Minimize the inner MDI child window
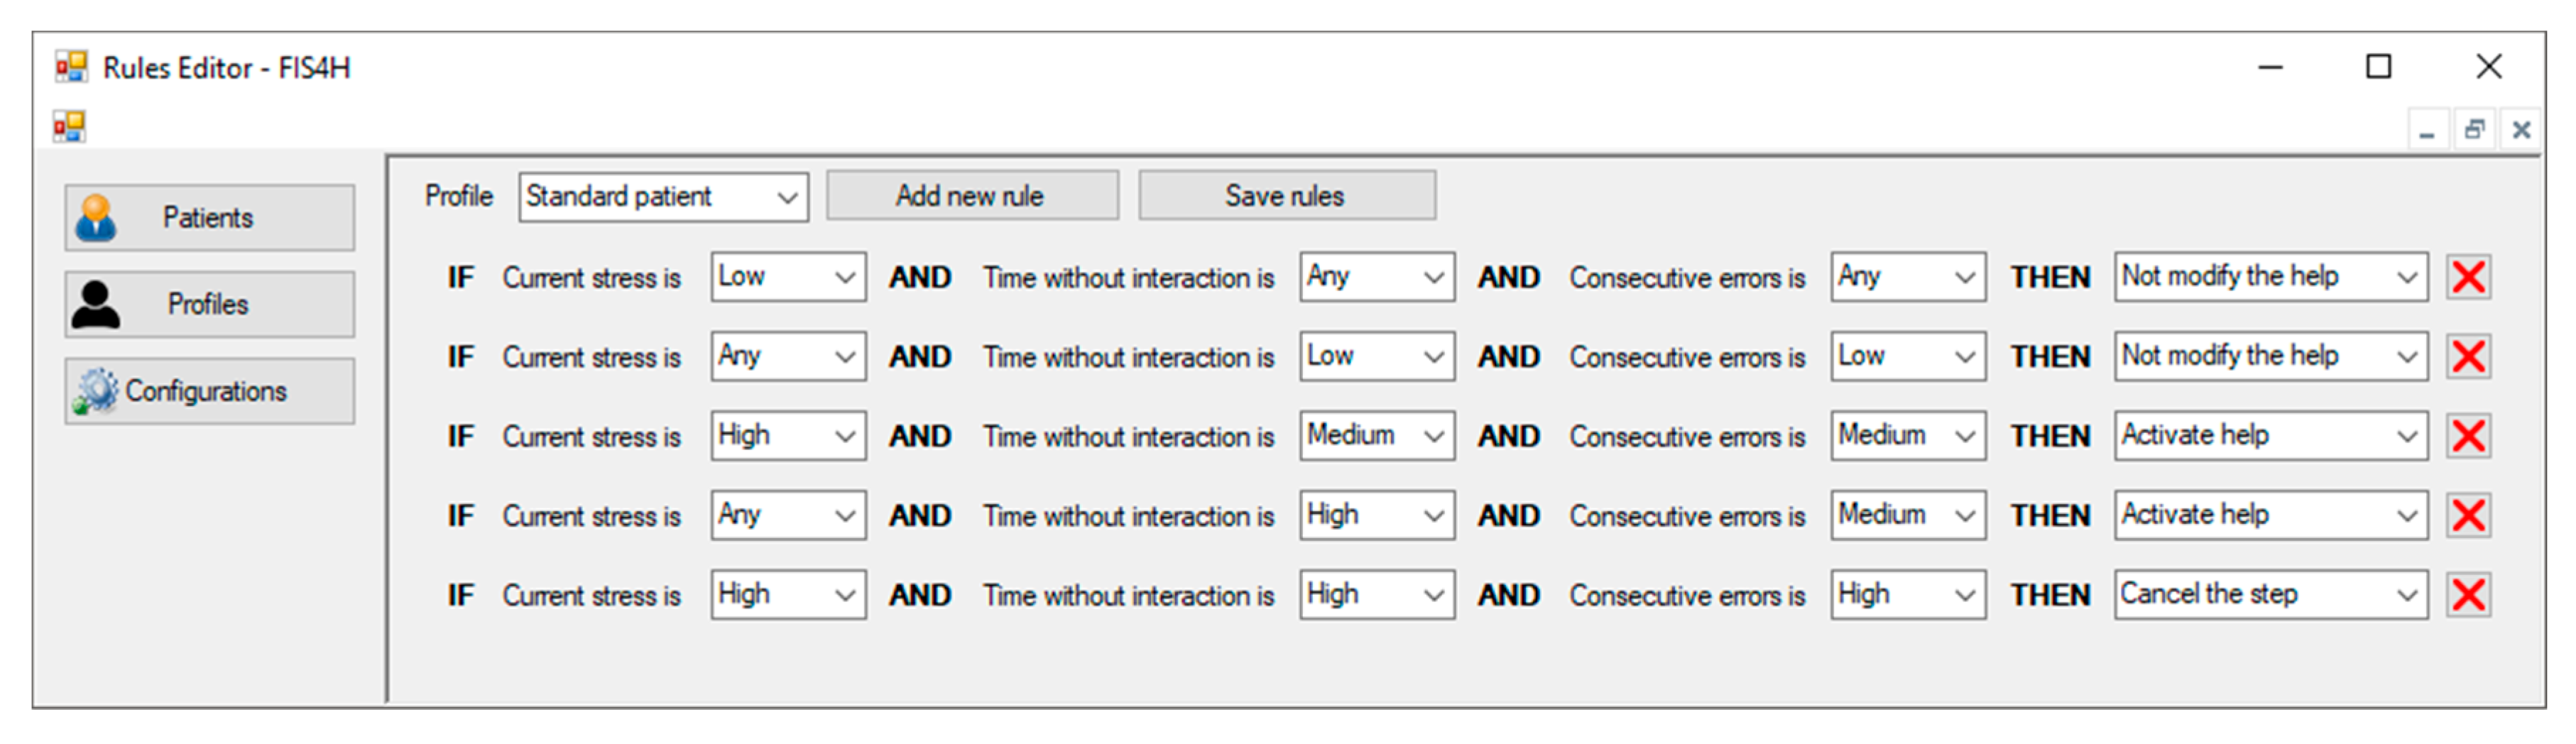This screenshot has width=2576, height=744. tap(2427, 130)
